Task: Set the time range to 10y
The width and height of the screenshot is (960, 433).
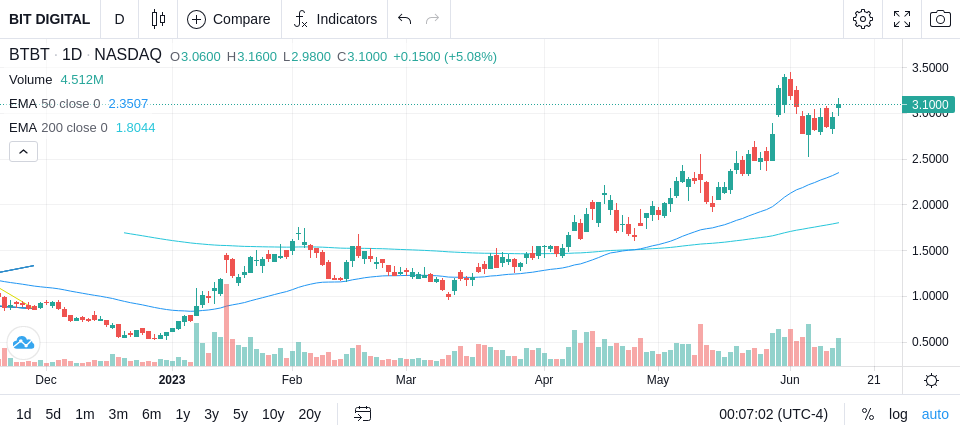Action: (x=272, y=415)
